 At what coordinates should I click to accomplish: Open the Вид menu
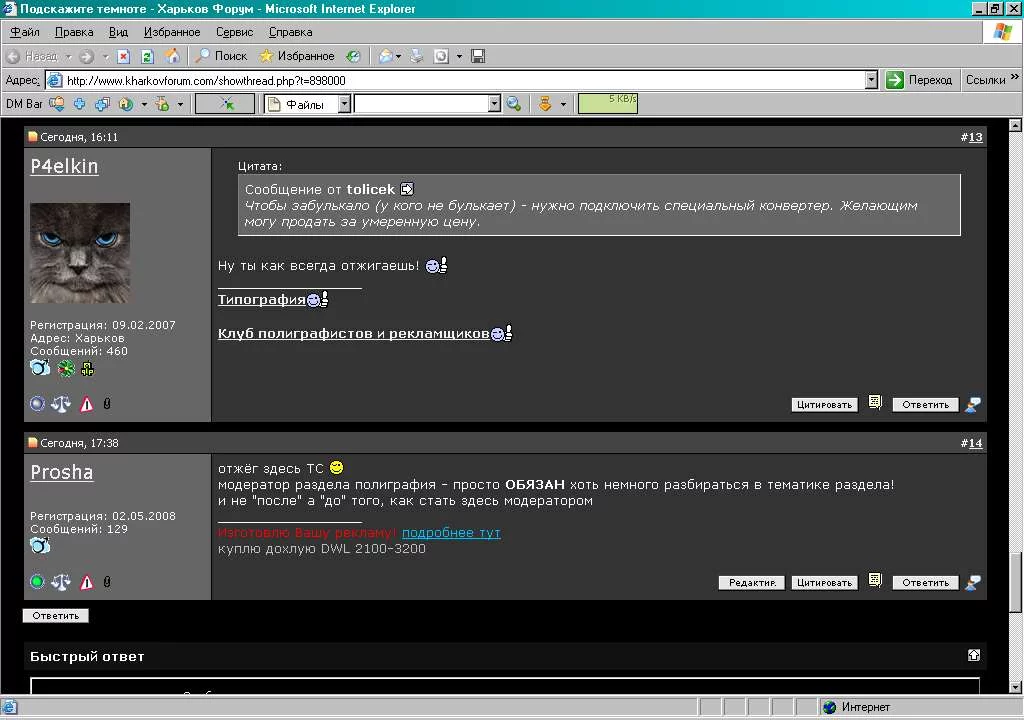click(118, 32)
